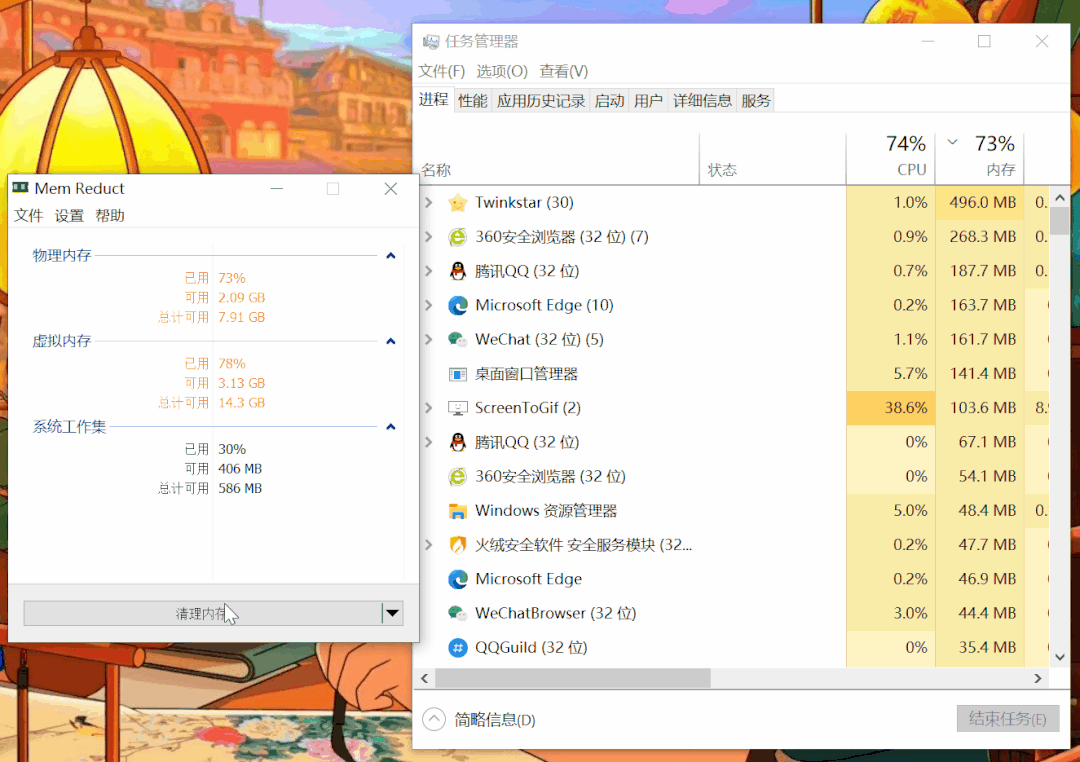
Task: Click the 结束任务(E) button
Action: [x=1008, y=719]
